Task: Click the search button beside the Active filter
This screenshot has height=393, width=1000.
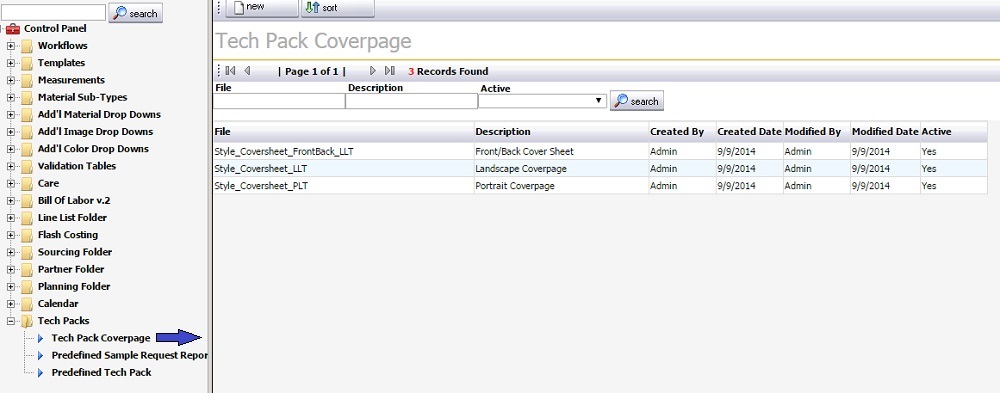Action: click(x=636, y=101)
